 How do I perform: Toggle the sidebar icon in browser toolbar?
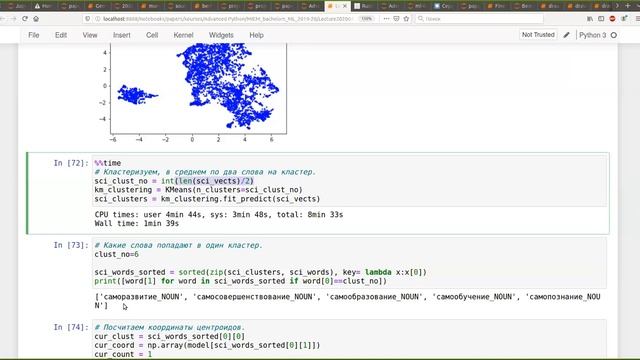point(601,19)
